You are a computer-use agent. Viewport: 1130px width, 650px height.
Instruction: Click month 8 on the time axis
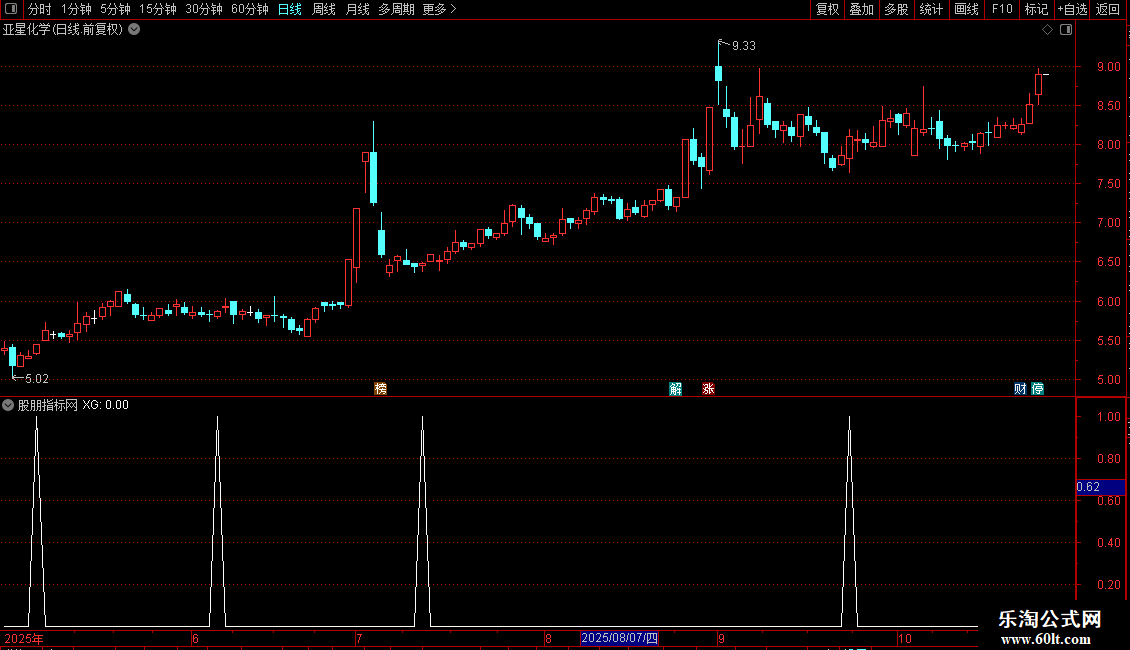[x=548, y=638]
